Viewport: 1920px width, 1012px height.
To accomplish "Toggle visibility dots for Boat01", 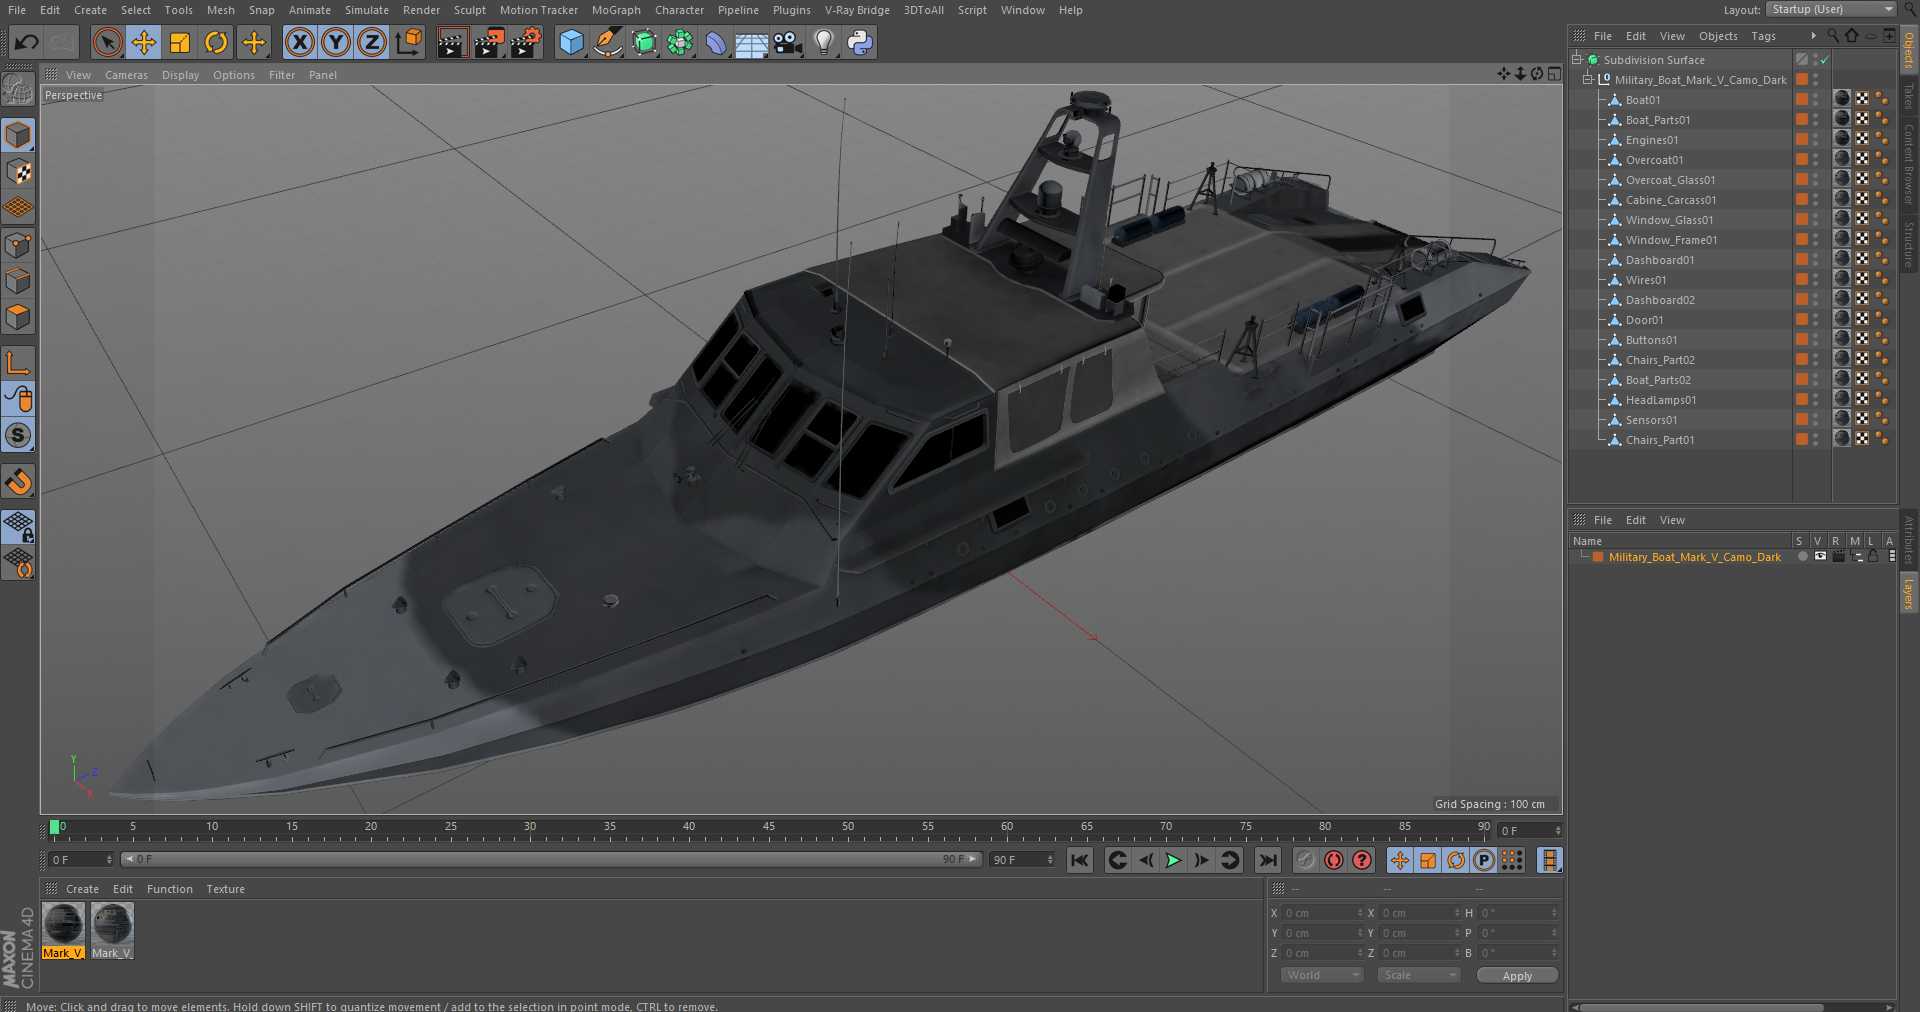I will (1817, 99).
